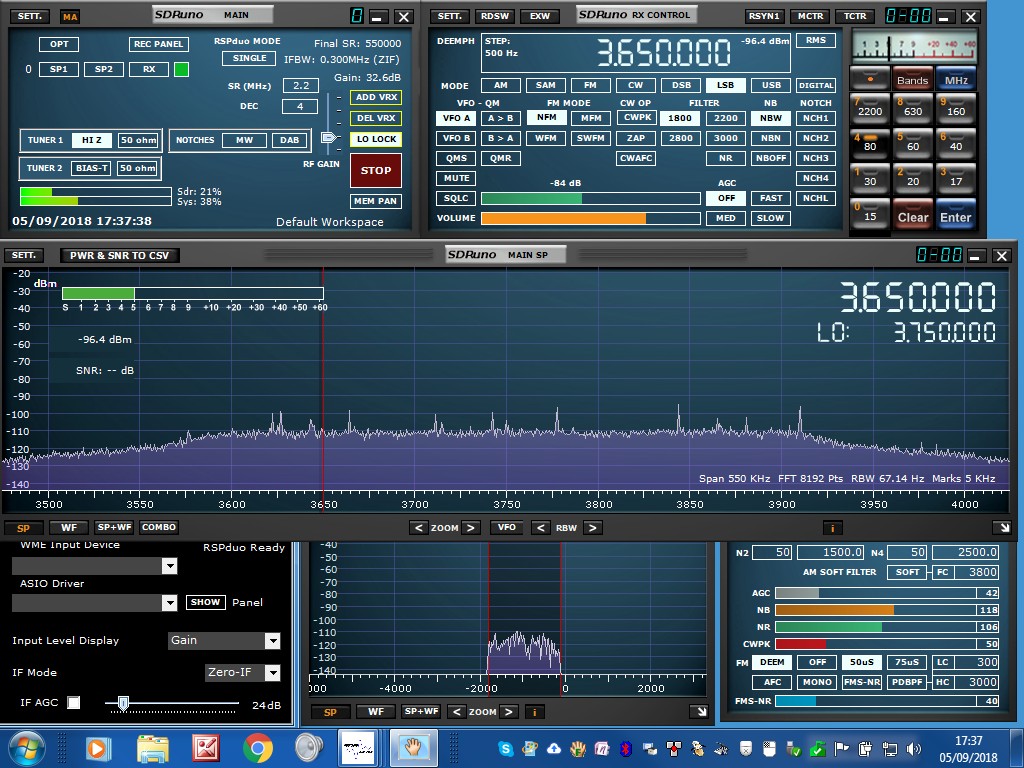Click the Bluetooth tray icon

tap(626, 748)
